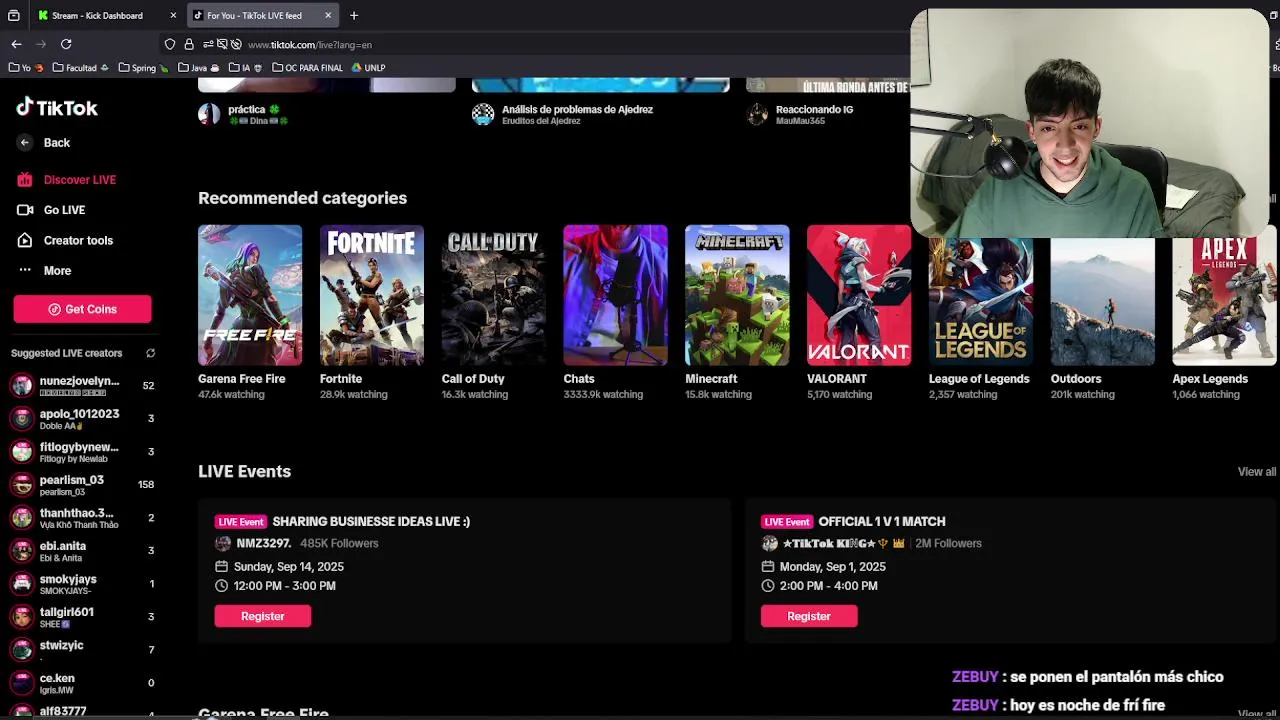
Task: Open site permissions icon in address bar
Action: pyautogui.click(x=208, y=44)
